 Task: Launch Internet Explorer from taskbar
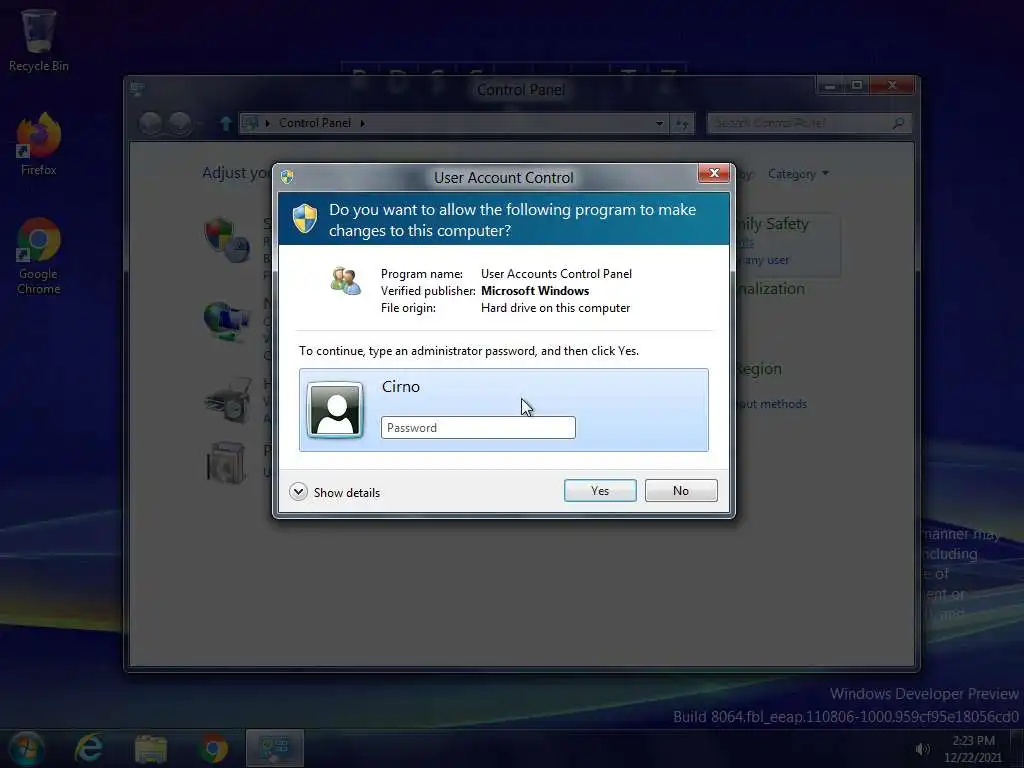pos(88,748)
